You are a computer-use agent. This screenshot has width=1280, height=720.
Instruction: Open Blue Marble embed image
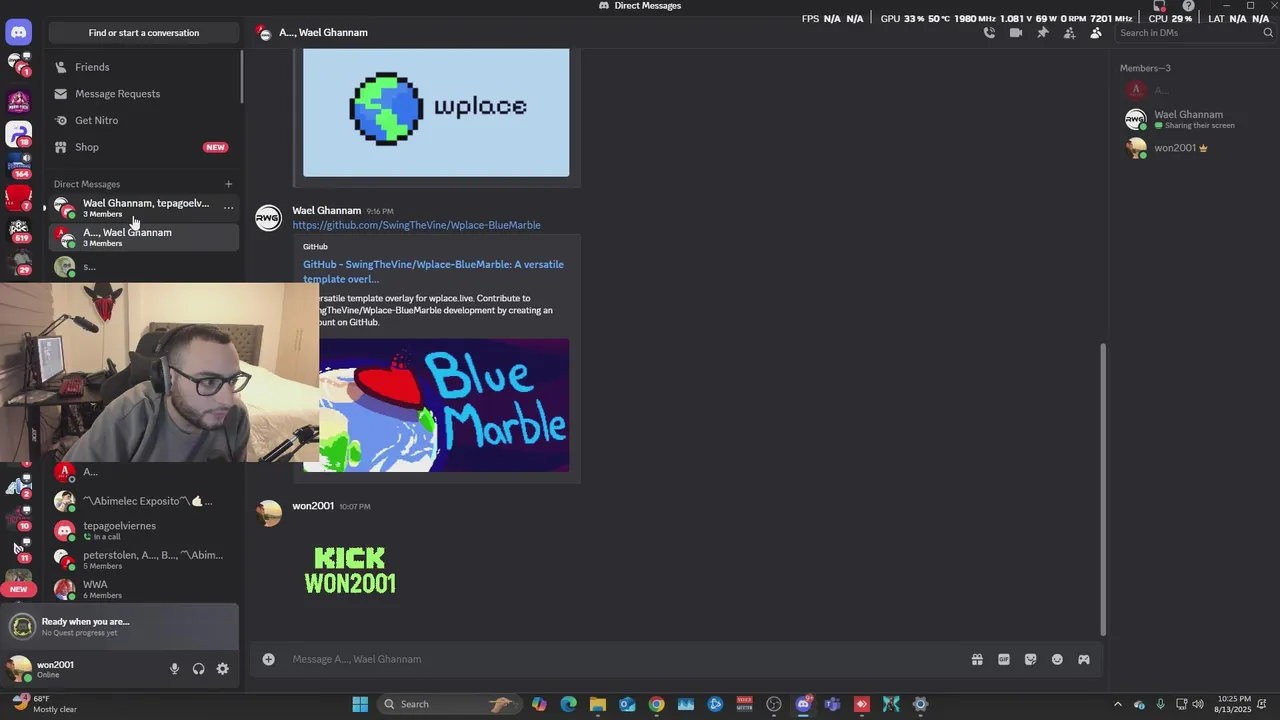click(x=444, y=405)
